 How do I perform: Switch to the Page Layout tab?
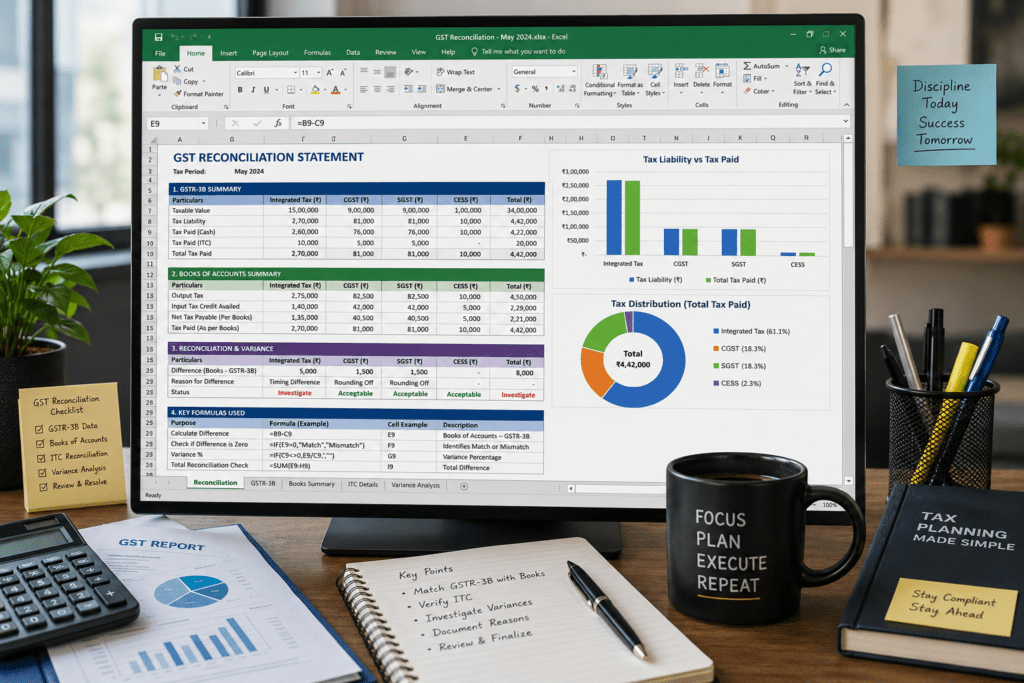point(270,53)
